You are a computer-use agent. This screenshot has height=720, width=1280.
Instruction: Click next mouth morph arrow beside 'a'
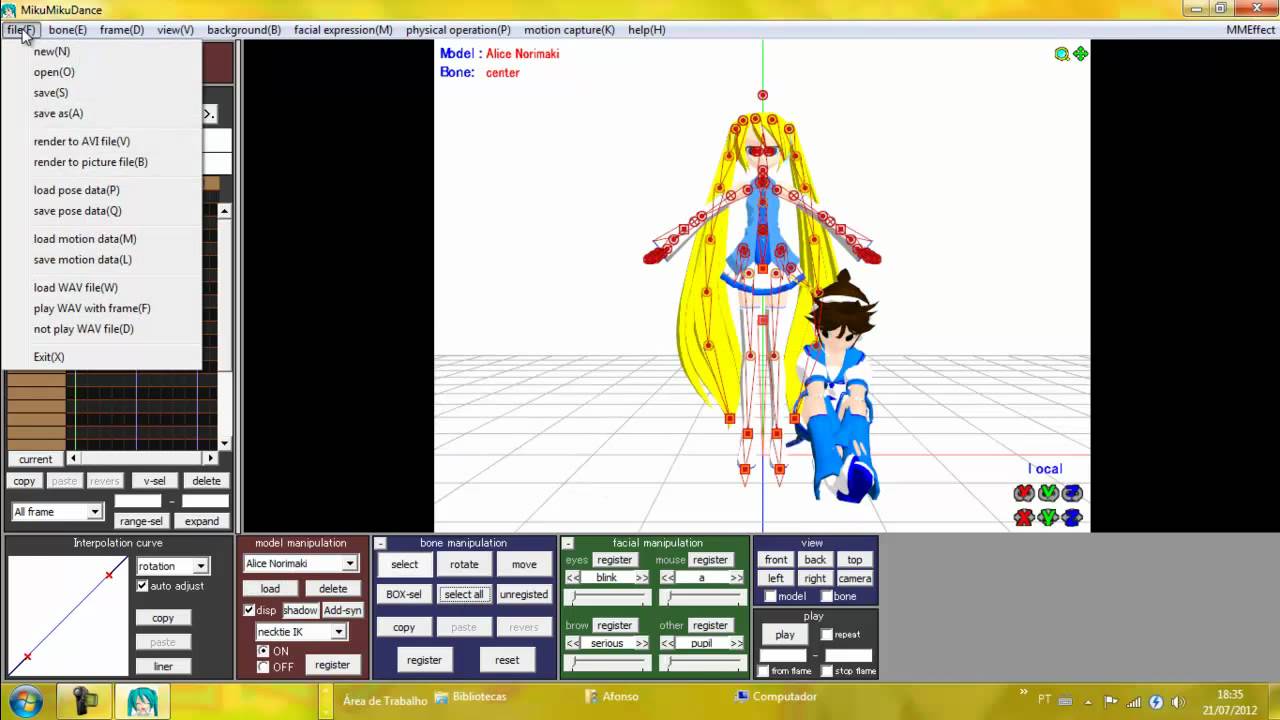click(736, 578)
